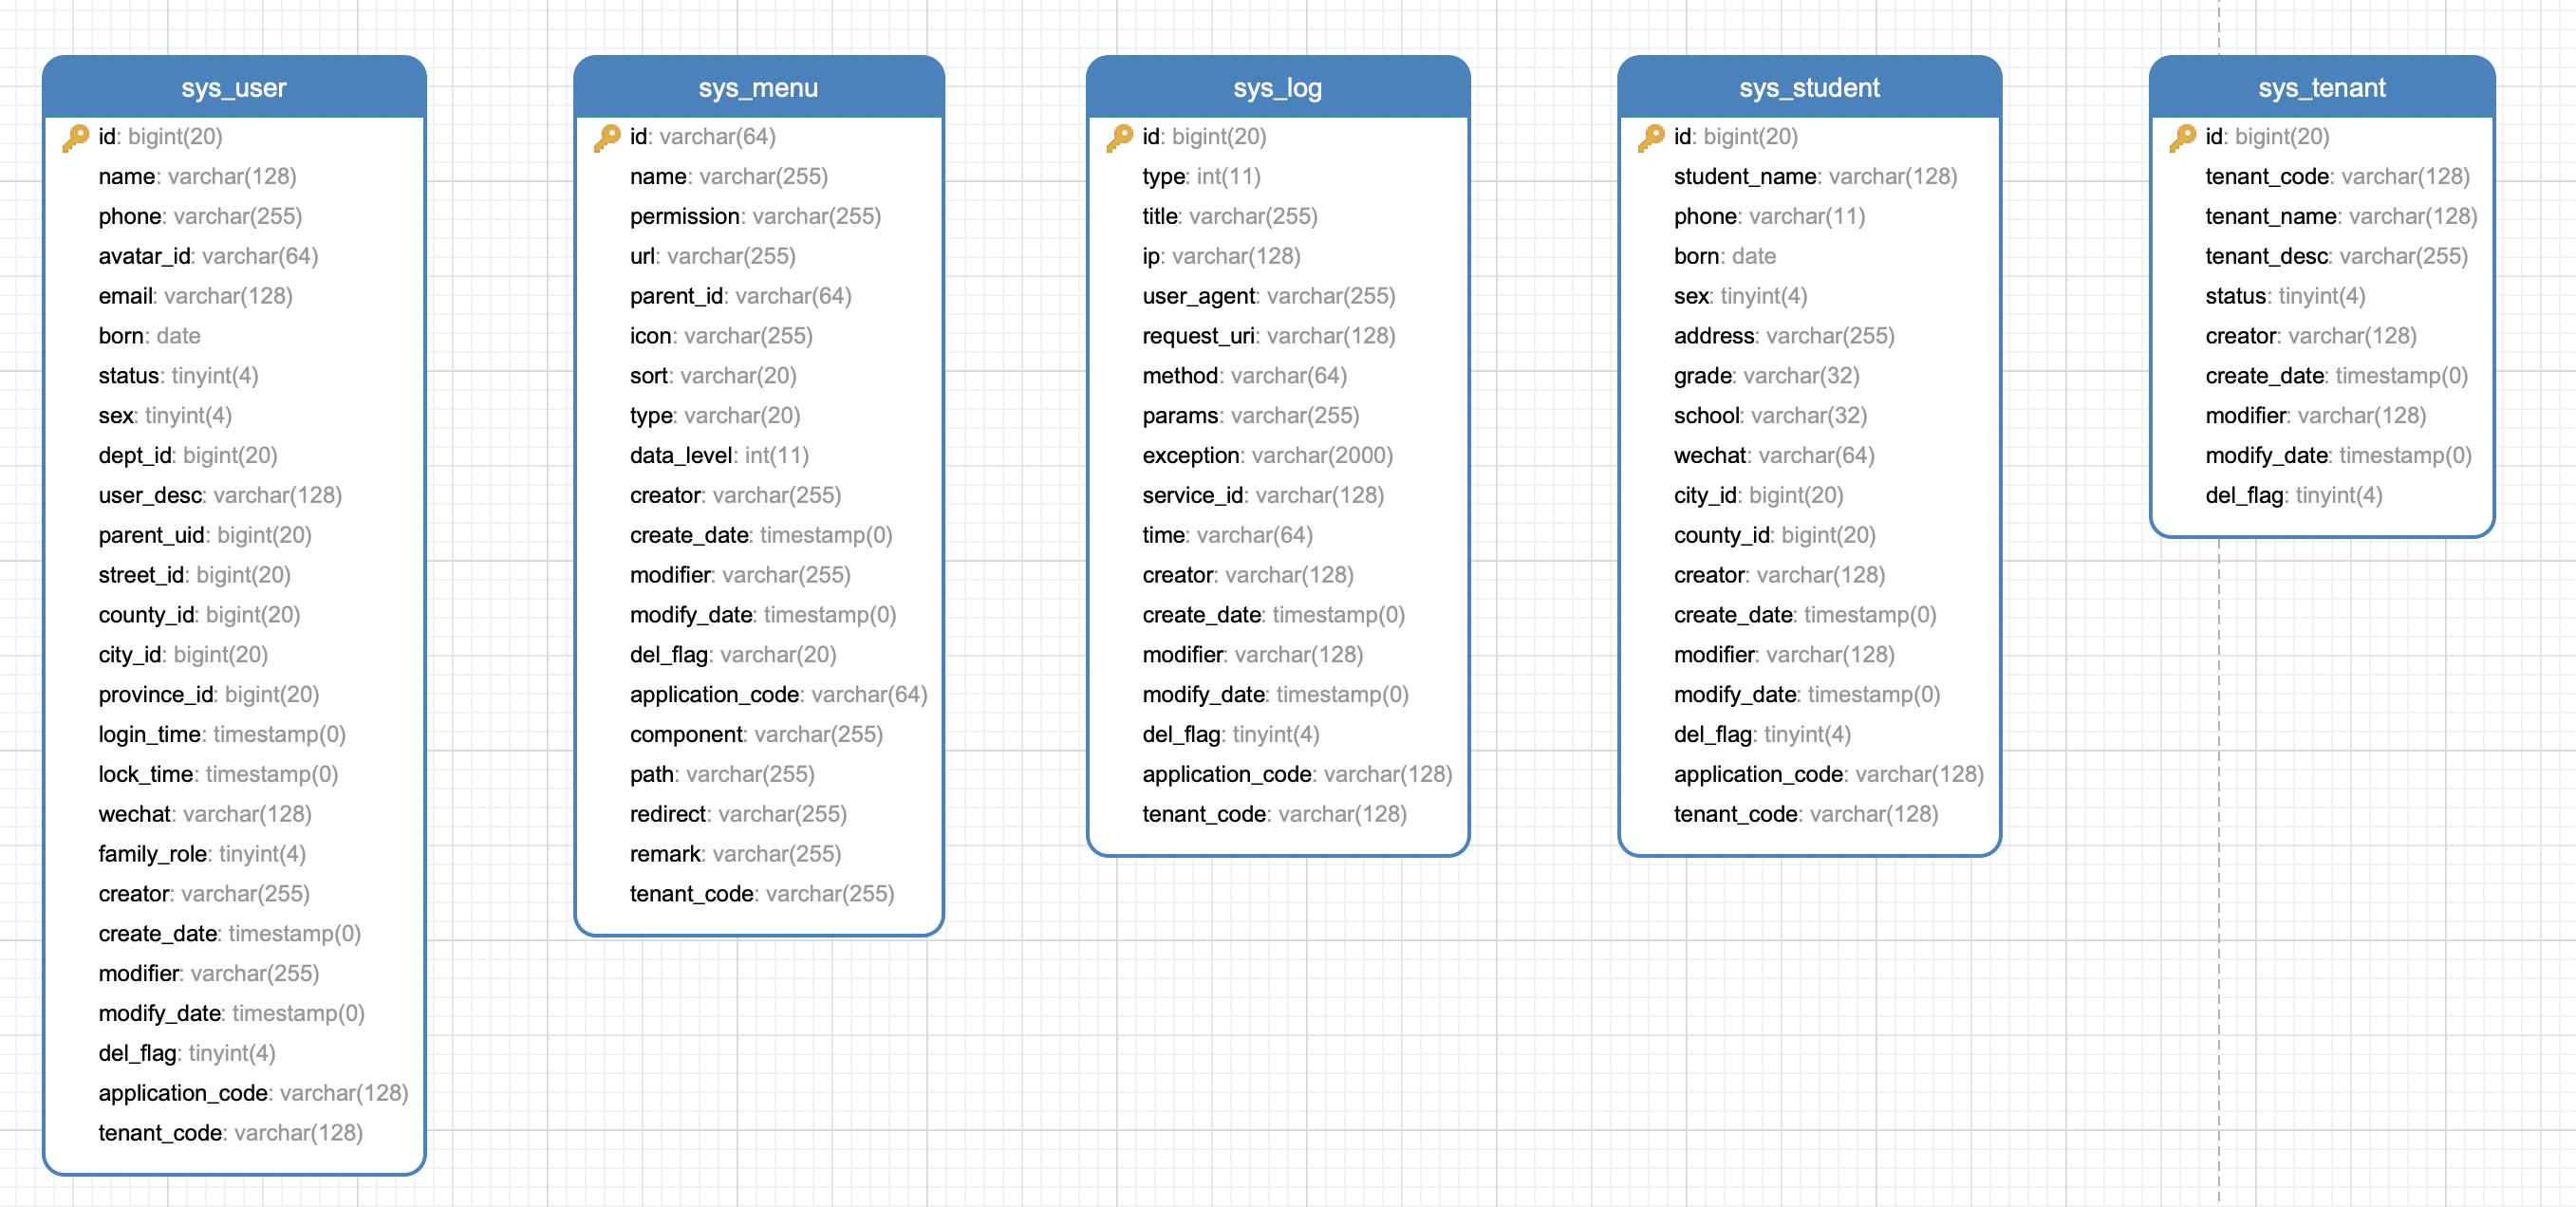Click grade: varchar(32) row
This screenshot has height=1207, width=2576.
(x=1766, y=376)
